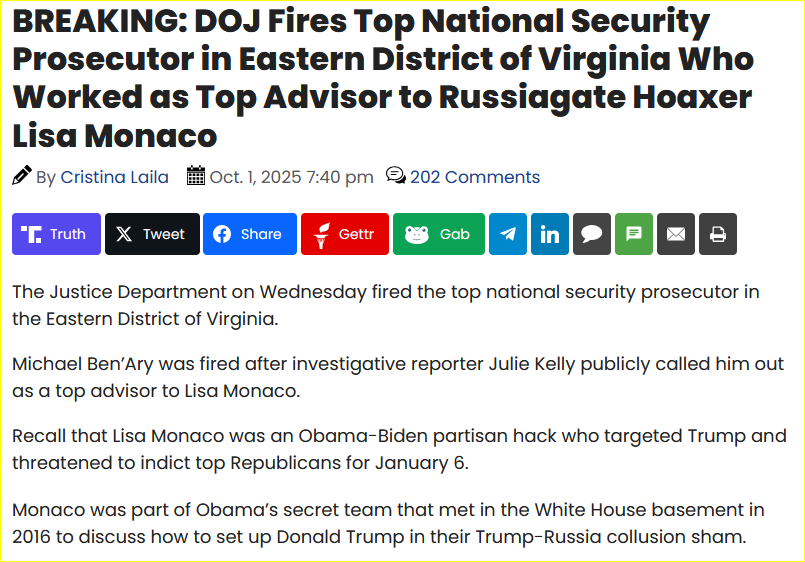The width and height of the screenshot is (805, 562).
Task: Click the dark gray speech bubble icon
Action: (x=592, y=234)
